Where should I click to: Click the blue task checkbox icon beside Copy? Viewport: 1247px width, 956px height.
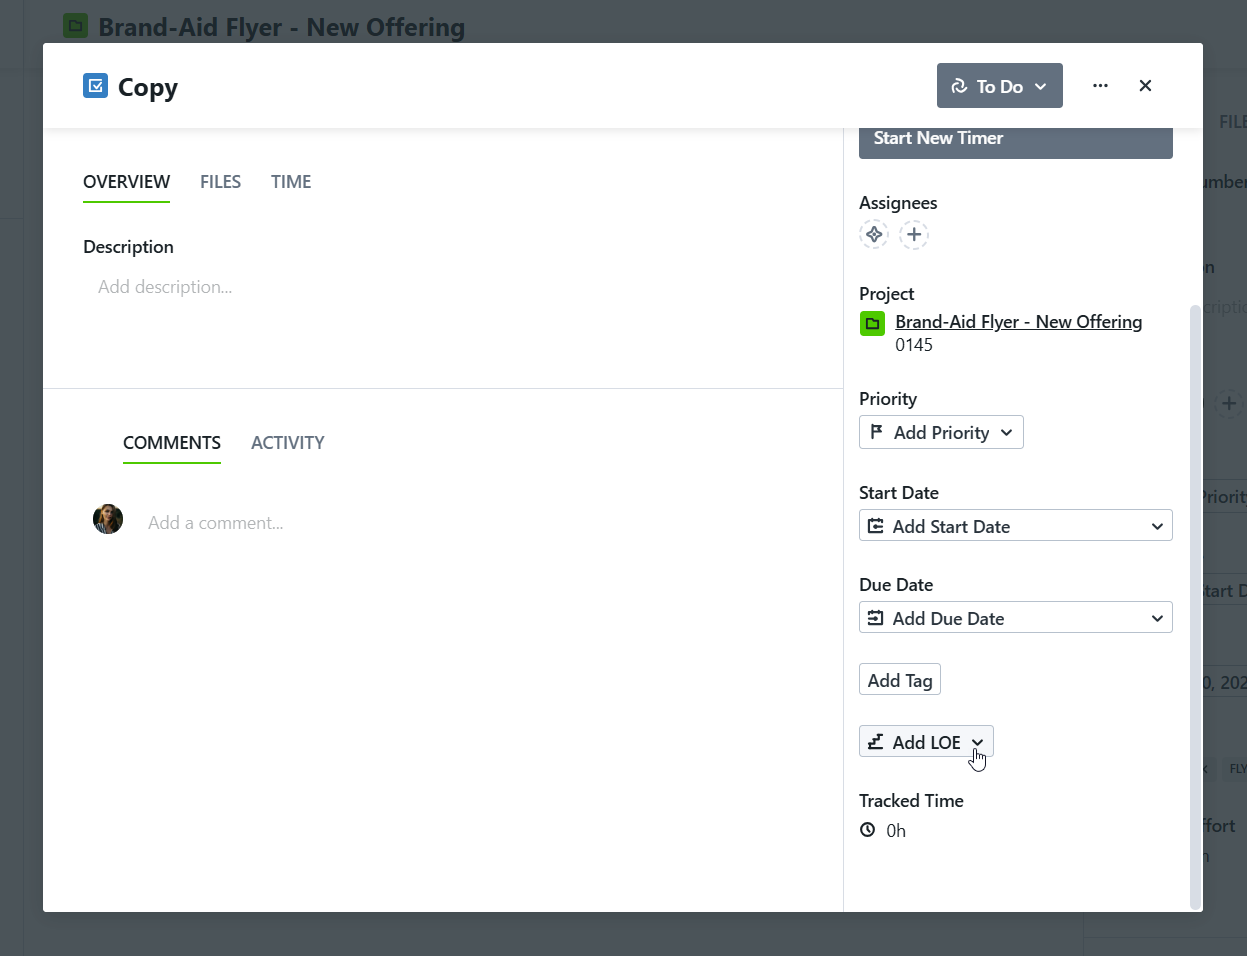click(x=95, y=86)
